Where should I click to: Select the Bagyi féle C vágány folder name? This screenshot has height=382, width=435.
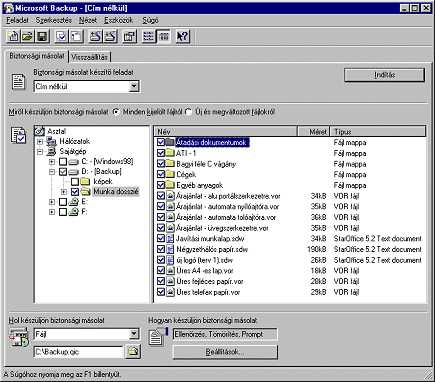click(x=206, y=164)
